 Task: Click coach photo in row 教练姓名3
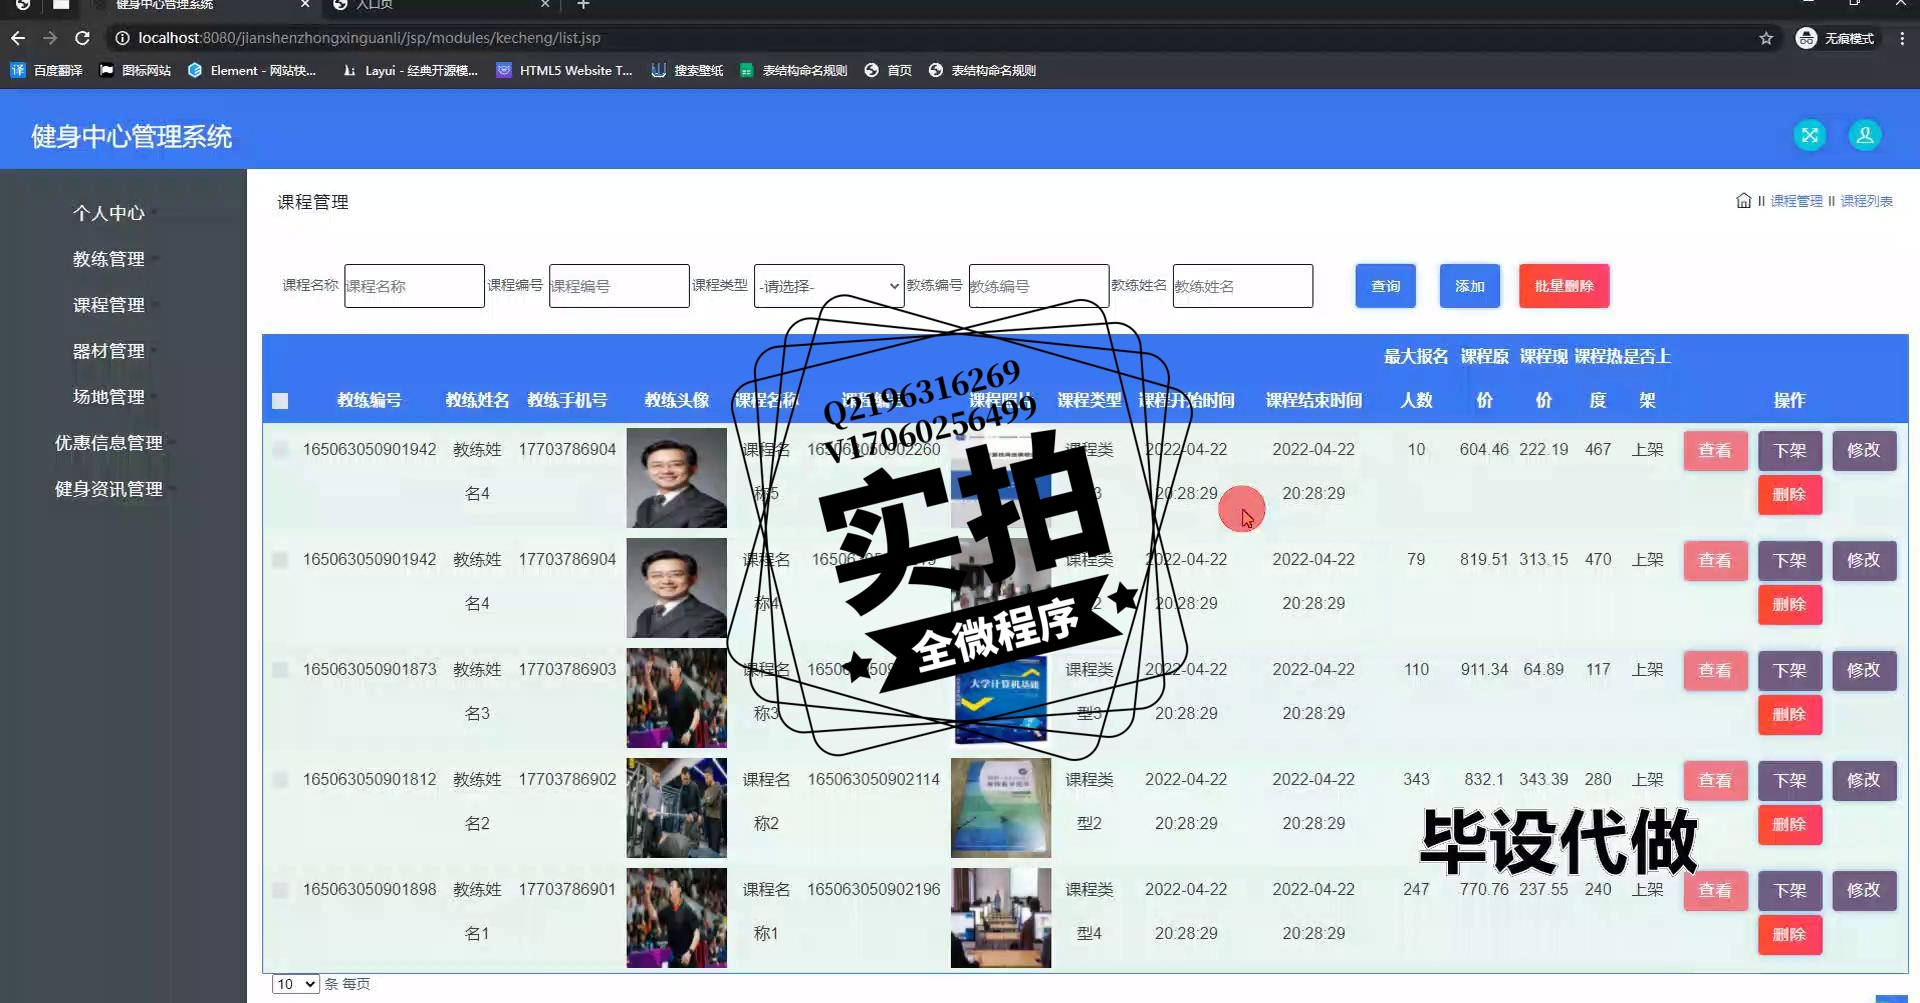[x=677, y=698]
